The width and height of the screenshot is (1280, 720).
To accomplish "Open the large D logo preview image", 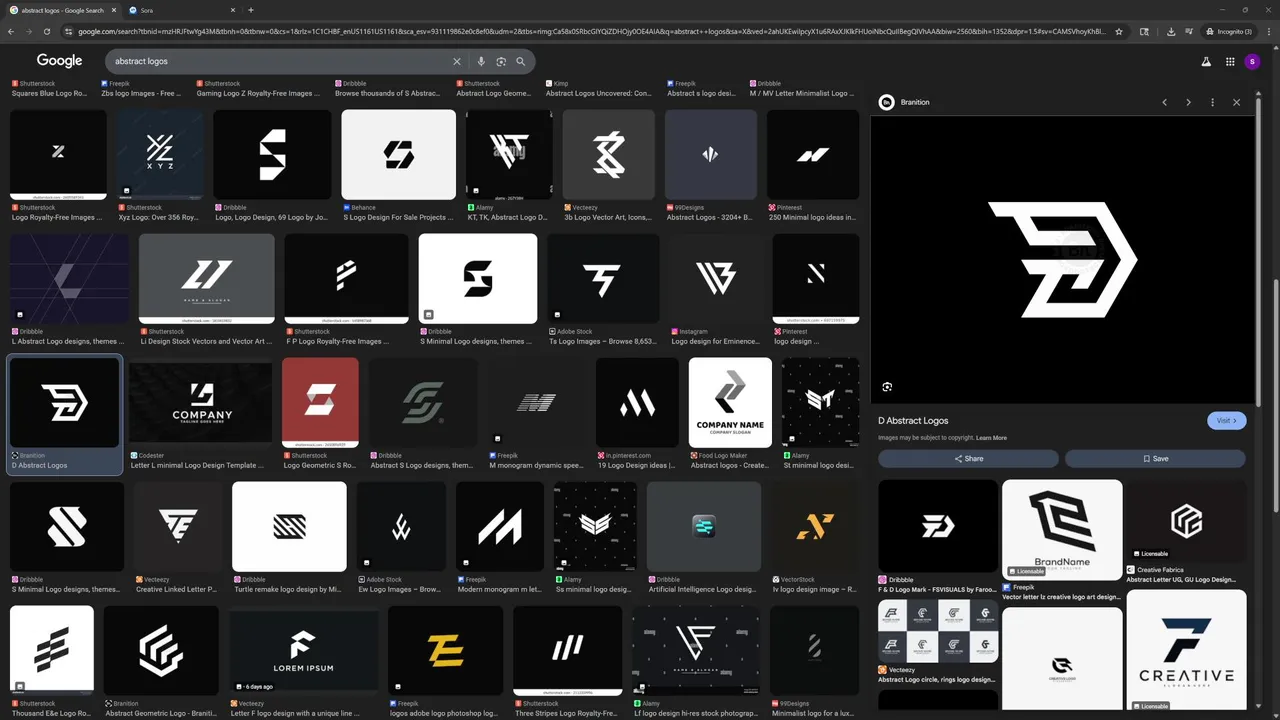I will pyautogui.click(x=1062, y=259).
